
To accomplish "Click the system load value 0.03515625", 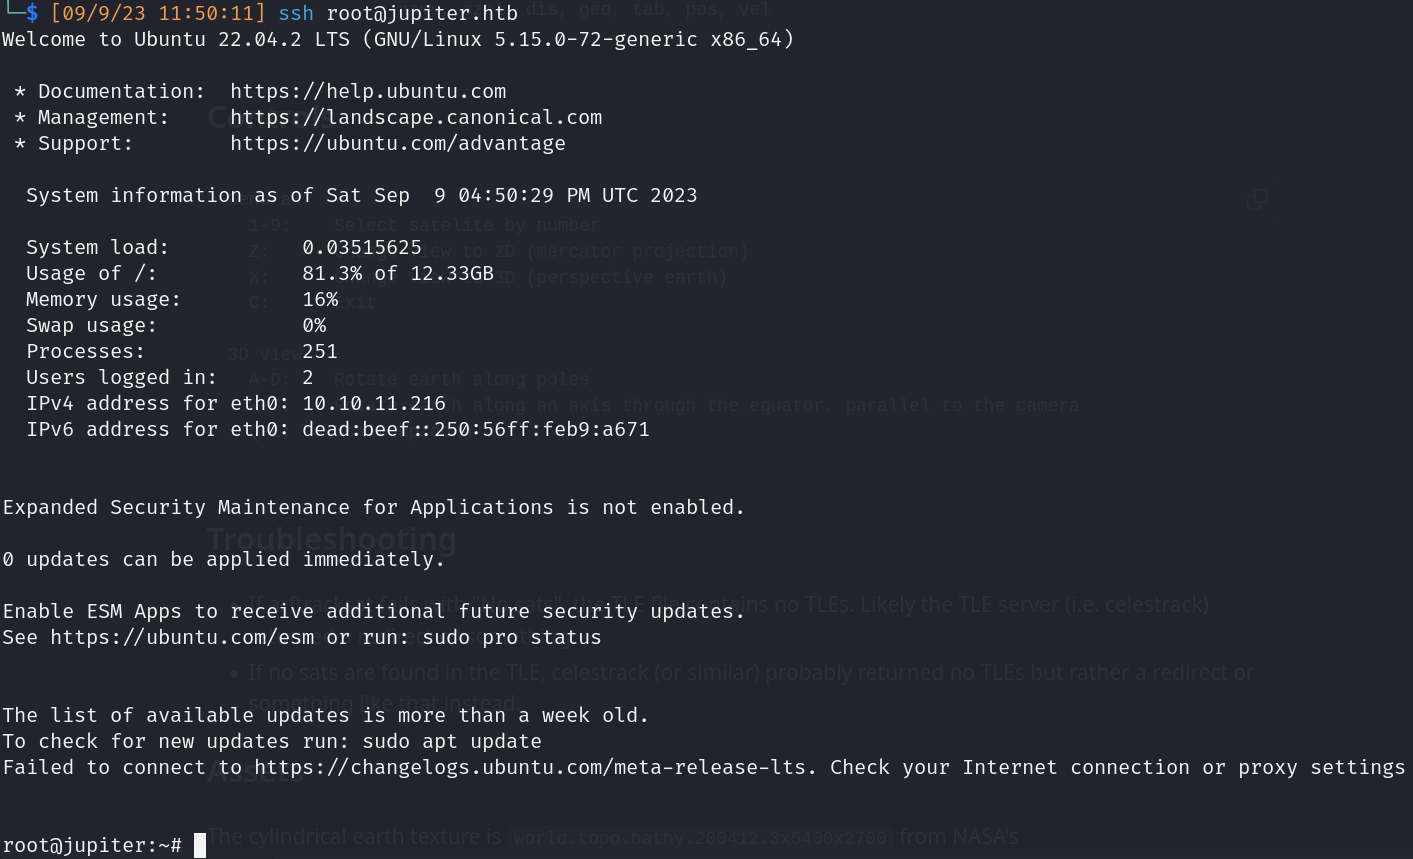I will tap(362, 247).
